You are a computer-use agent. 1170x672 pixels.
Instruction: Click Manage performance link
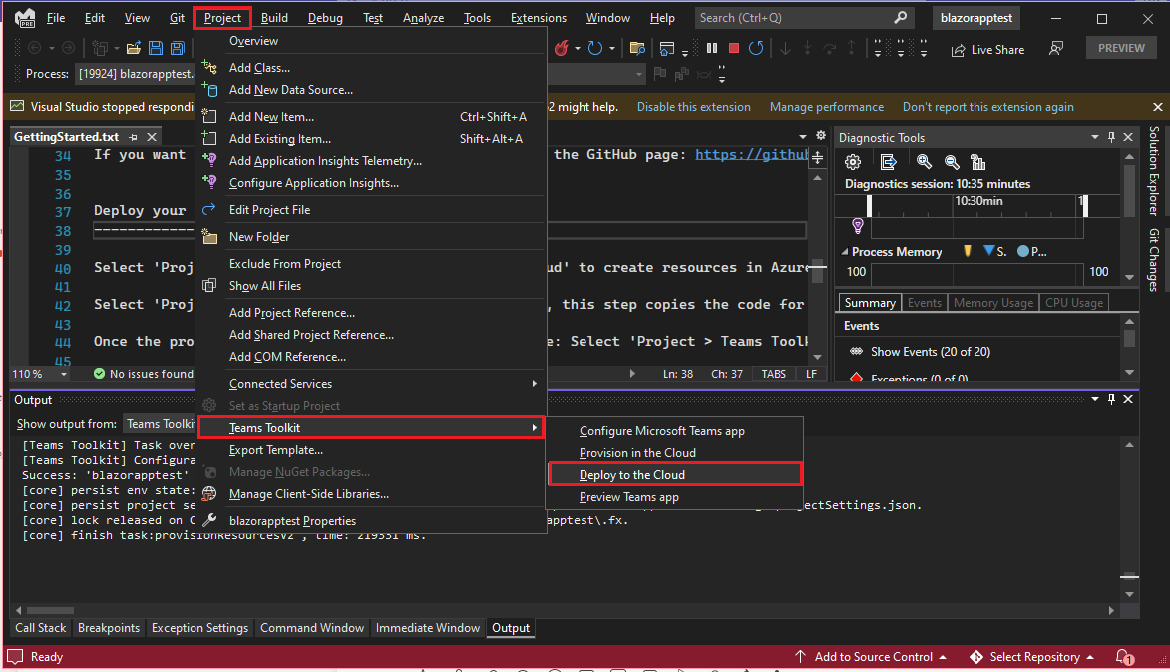click(827, 107)
